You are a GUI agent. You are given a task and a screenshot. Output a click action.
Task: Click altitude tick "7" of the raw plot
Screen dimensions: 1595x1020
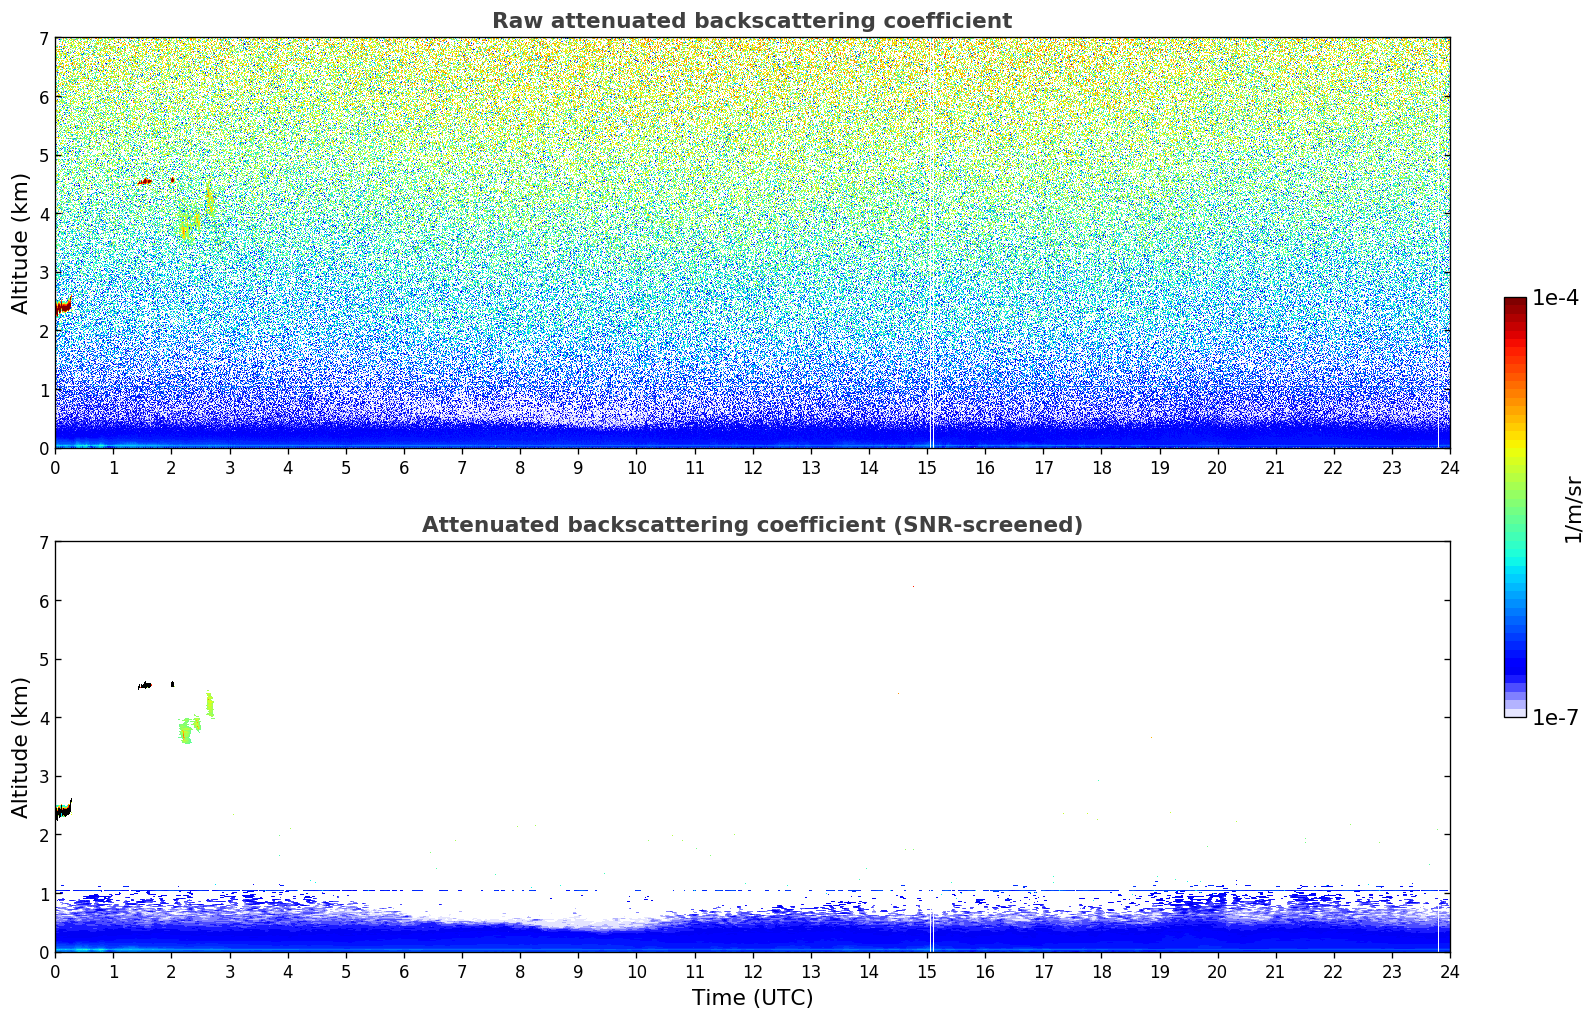(x=44, y=39)
